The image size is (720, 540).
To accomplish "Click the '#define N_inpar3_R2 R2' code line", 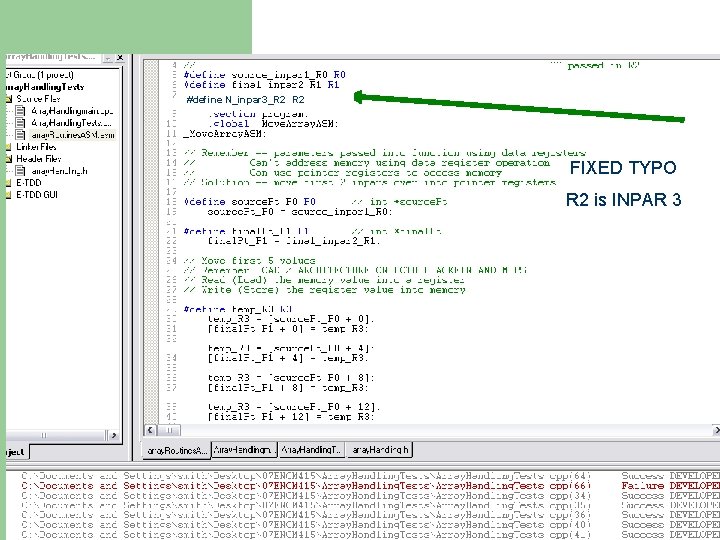I will coord(245,100).
